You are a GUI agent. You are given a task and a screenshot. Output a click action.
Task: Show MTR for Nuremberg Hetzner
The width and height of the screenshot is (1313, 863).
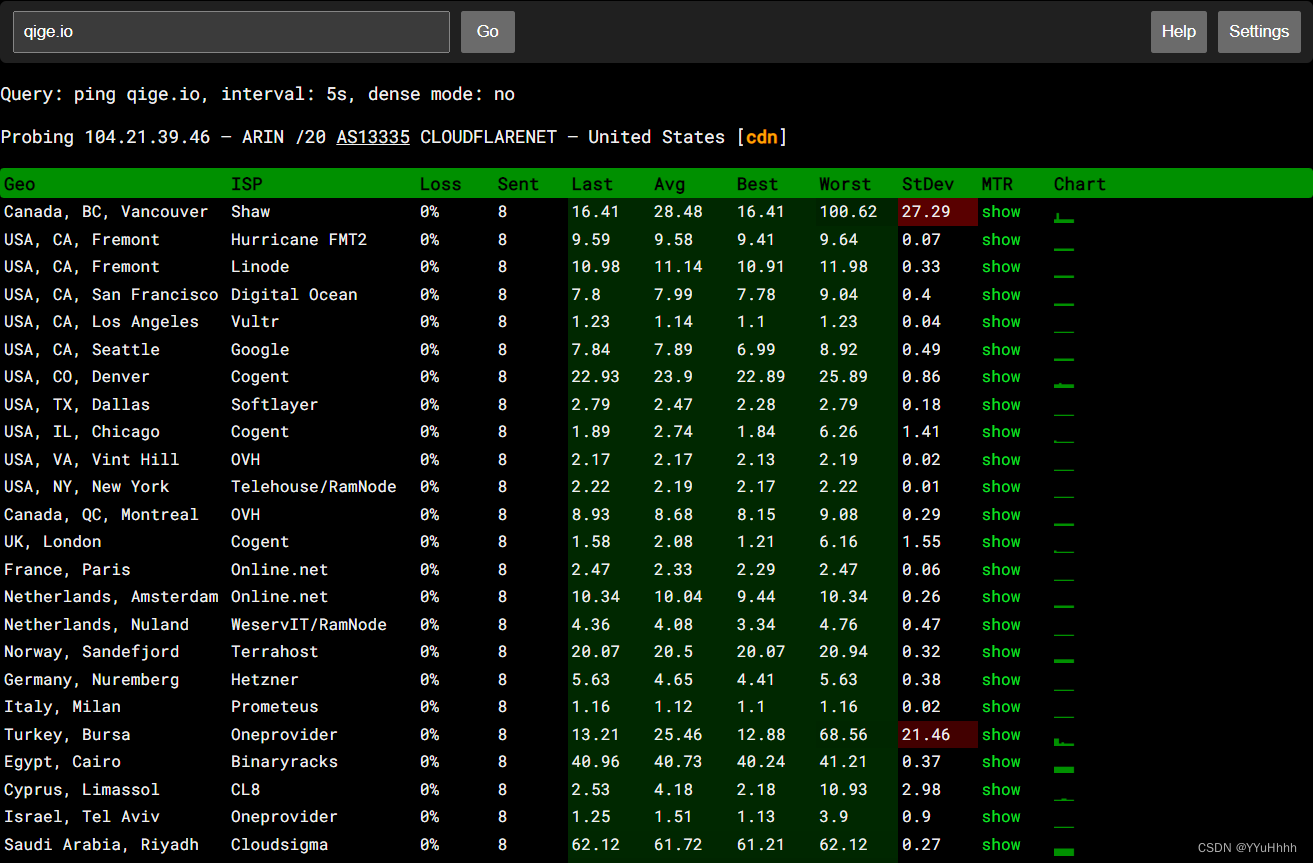(x=1001, y=680)
